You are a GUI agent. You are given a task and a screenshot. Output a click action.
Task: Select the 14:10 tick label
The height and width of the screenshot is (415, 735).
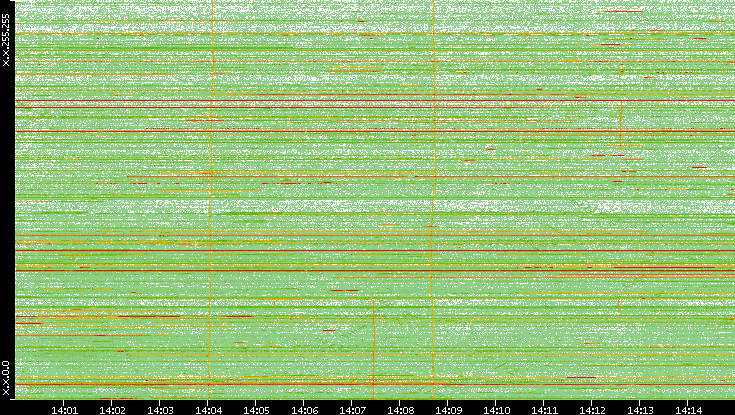click(496, 410)
